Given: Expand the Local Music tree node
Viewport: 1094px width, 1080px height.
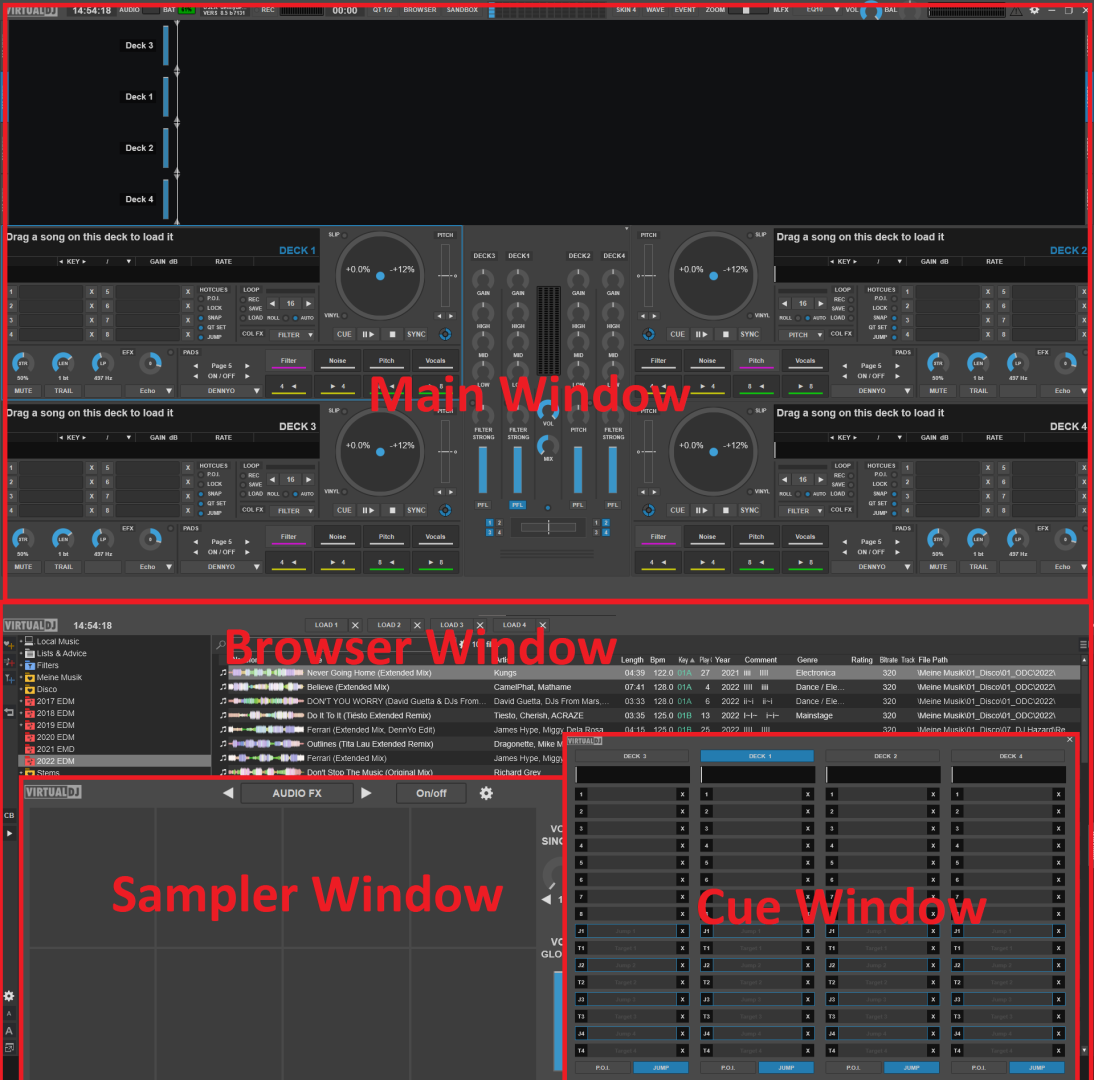Looking at the screenshot, I should 20,640.
